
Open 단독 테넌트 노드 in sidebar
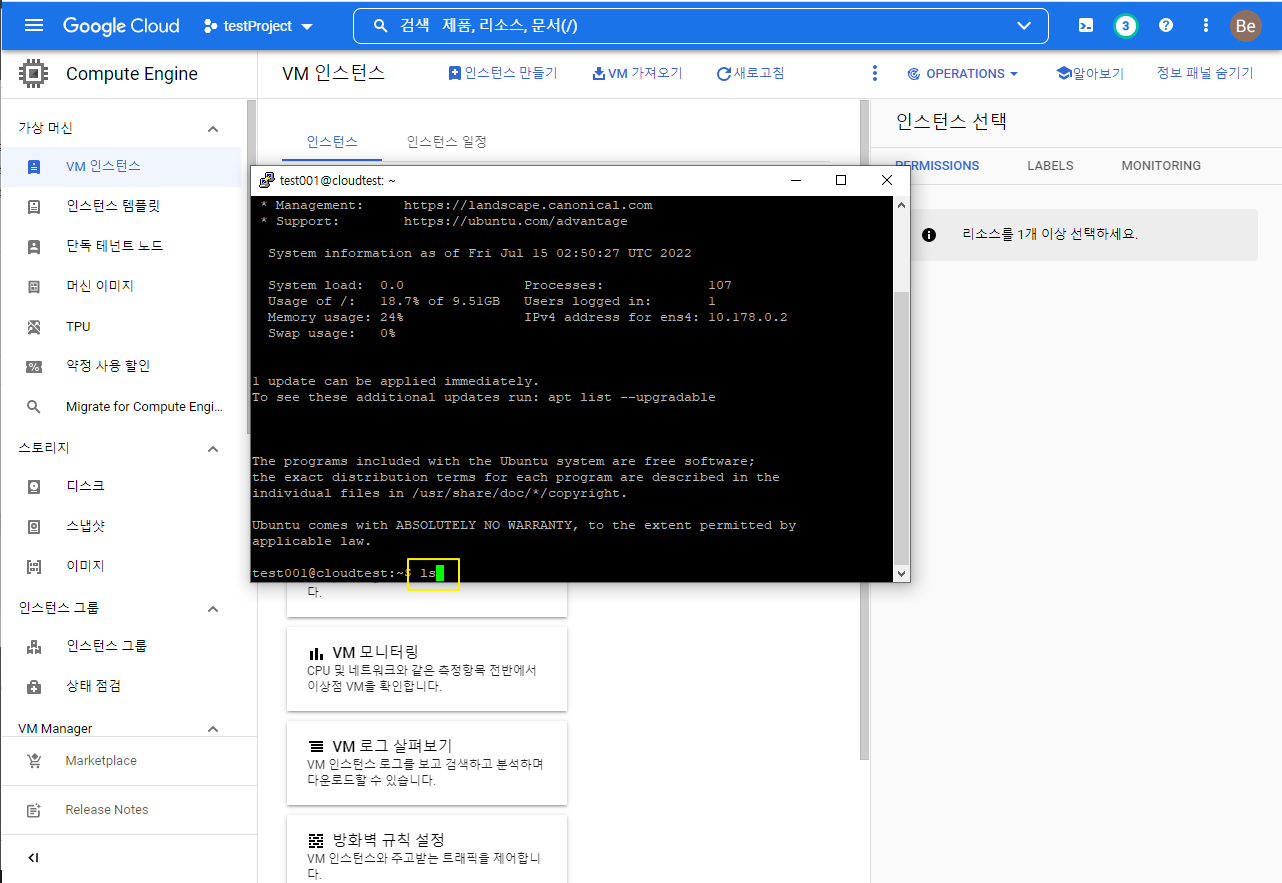(121, 246)
